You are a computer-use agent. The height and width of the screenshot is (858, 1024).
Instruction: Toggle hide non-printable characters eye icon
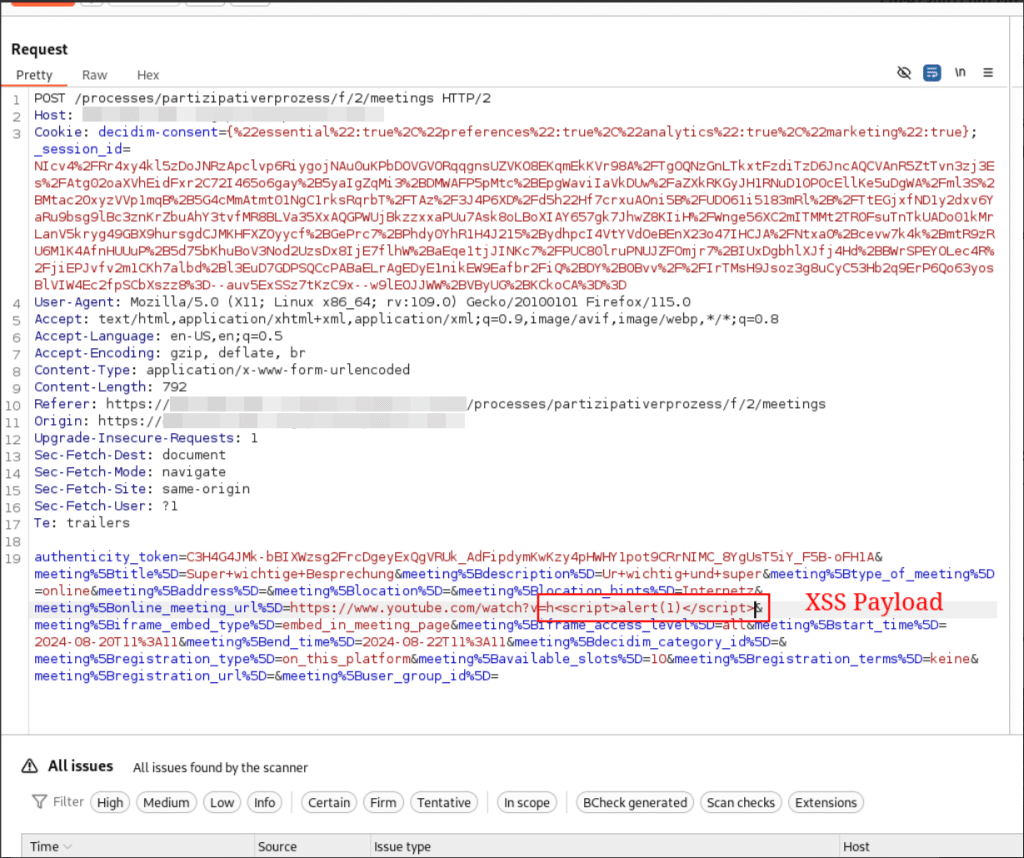[x=904, y=72]
